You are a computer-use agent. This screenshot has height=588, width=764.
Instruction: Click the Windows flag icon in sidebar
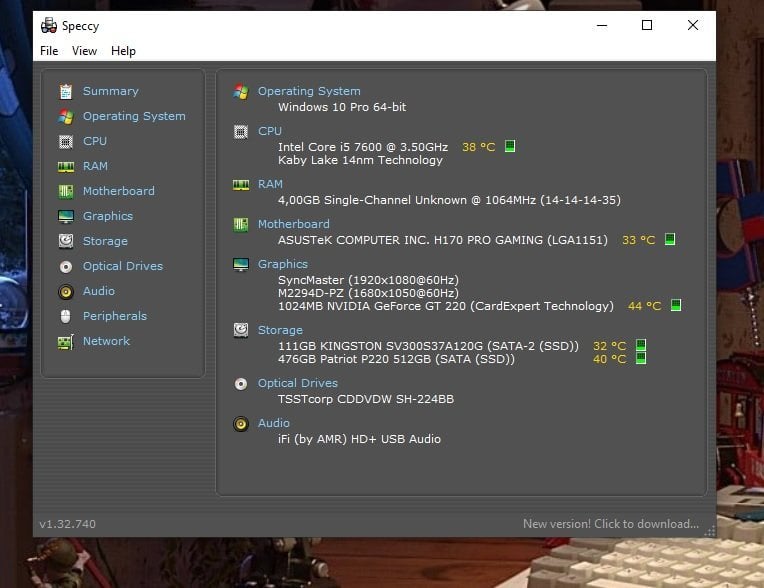[66, 116]
